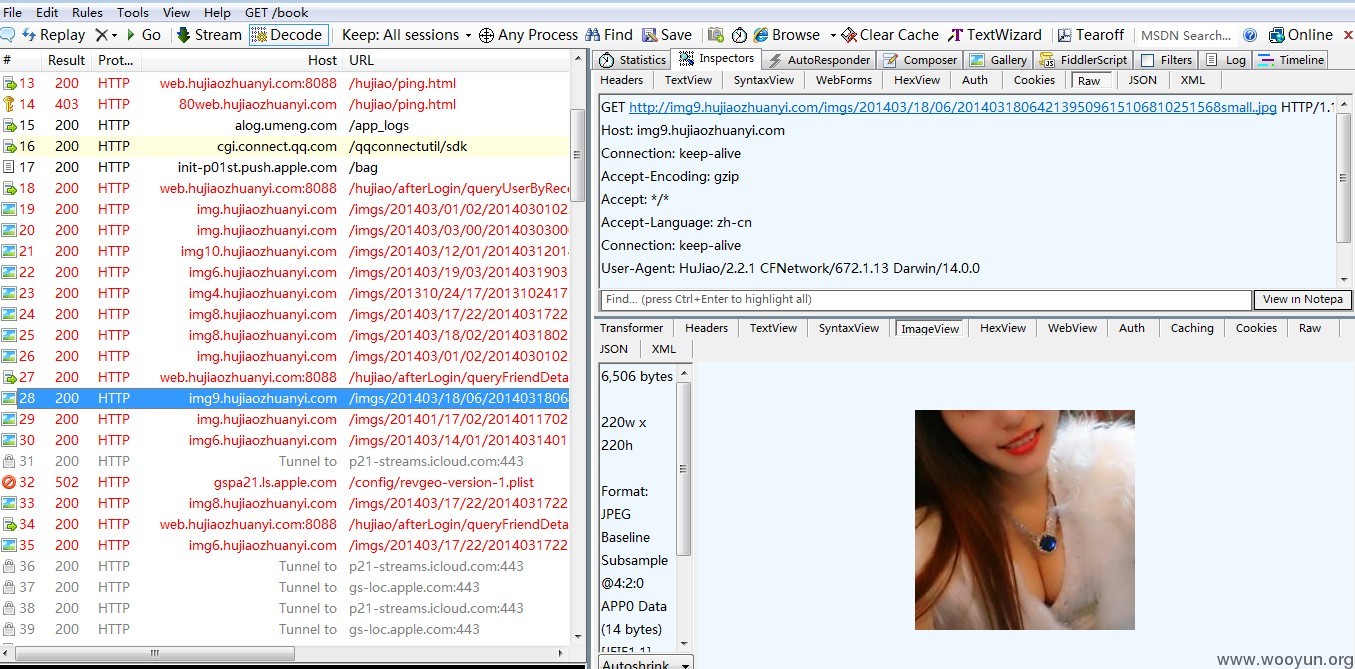Open the img9.hujiaozhuanyi.com request URL link
The image size is (1355, 669).
[x=953, y=107]
